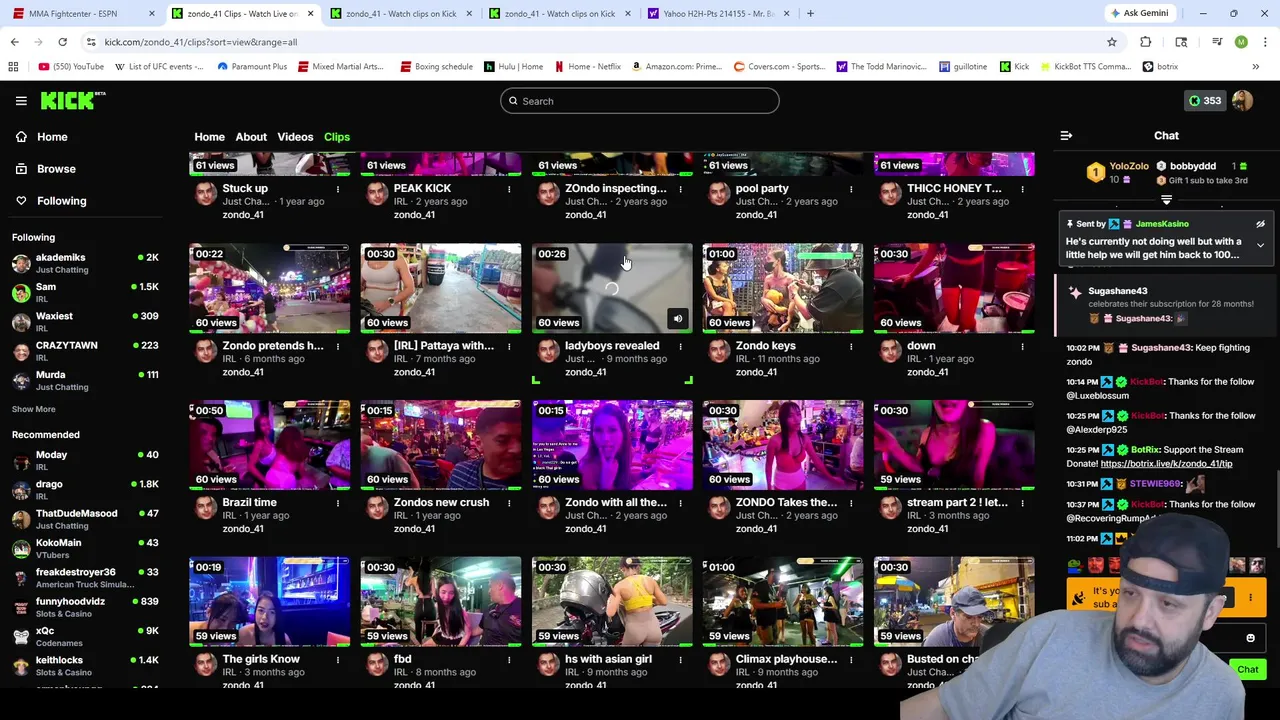
Task: Click Ask Gemini button
Action: coord(1139,14)
